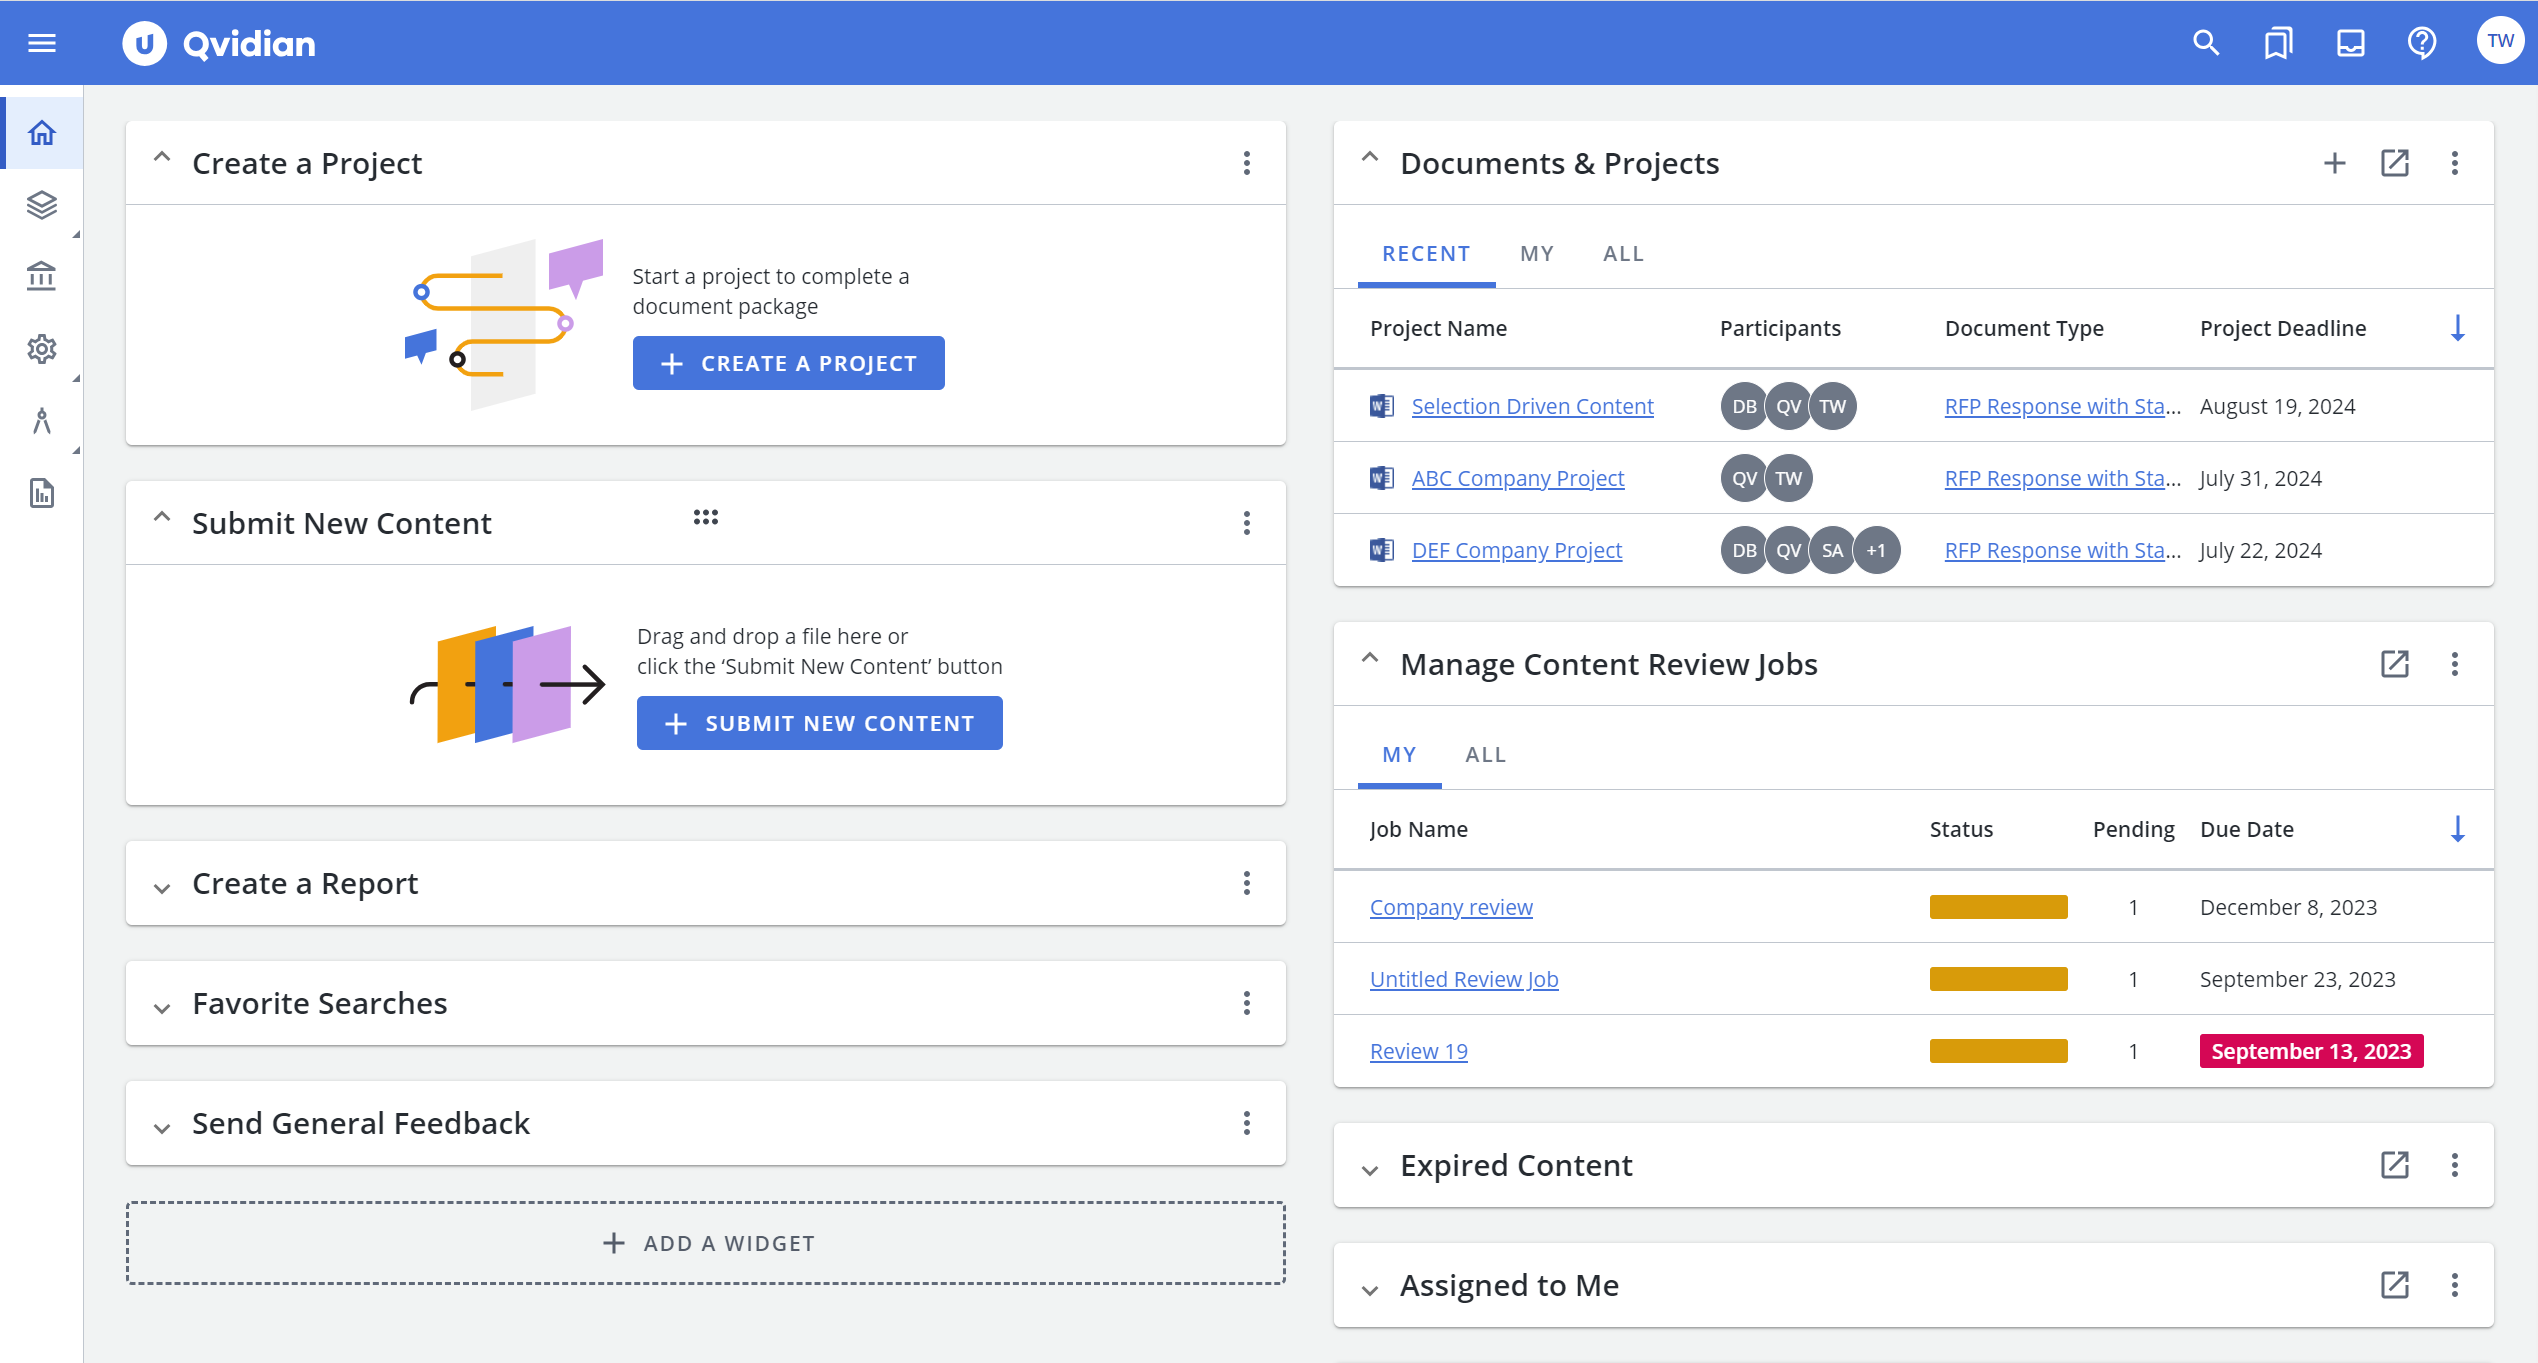
Task: Expand the Create a Report widget
Action: click(162, 887)
